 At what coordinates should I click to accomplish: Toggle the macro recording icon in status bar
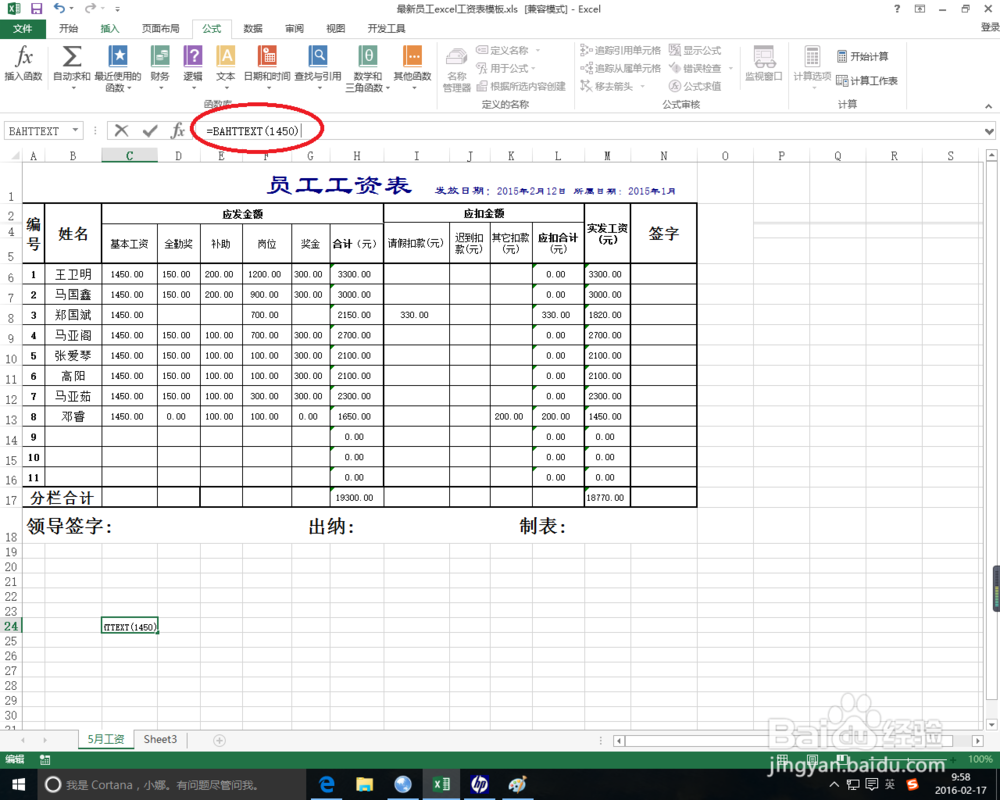pos(45,759)
